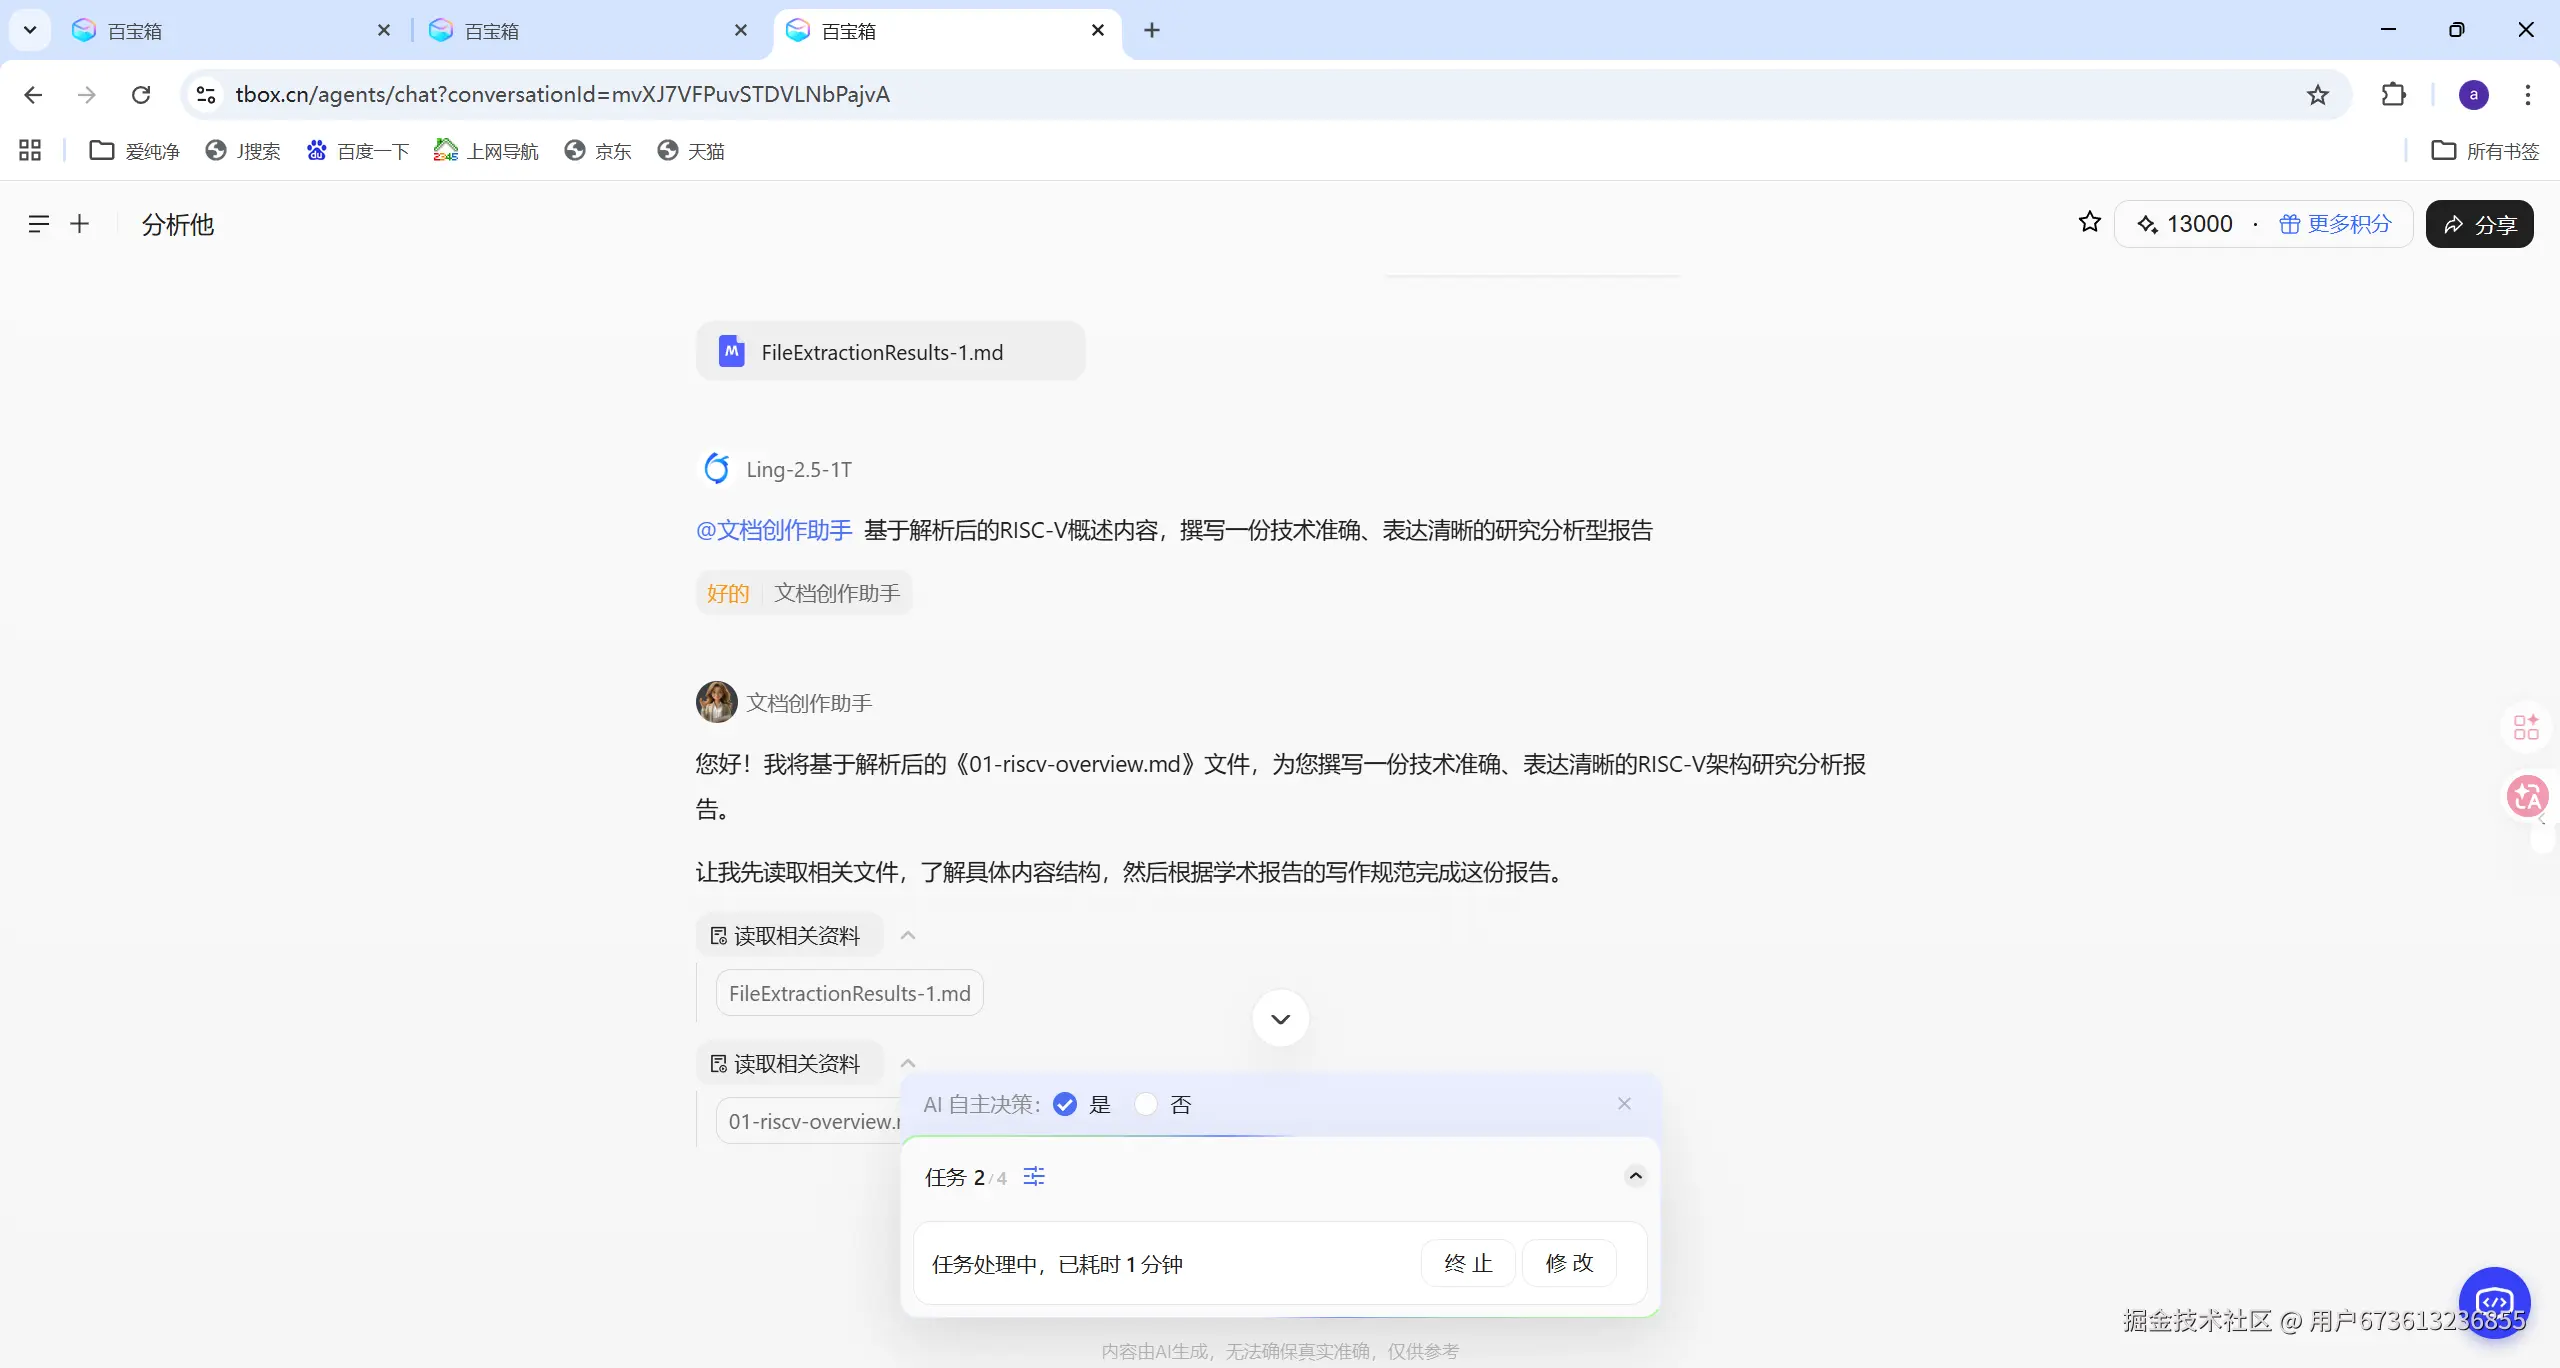
Task: Collapse the task 2/4 panel
Action: (1635, 1175)
